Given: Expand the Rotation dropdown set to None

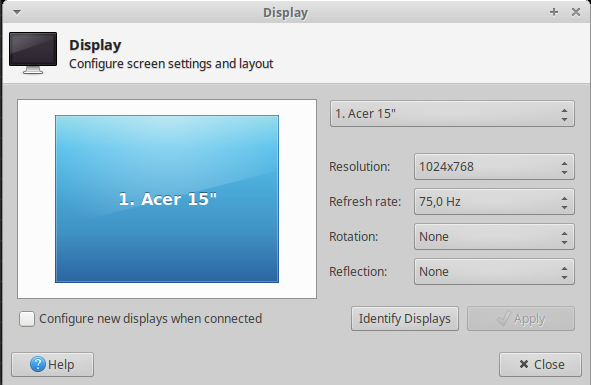Looking at the screenshot, I should (x=494, y=236).
